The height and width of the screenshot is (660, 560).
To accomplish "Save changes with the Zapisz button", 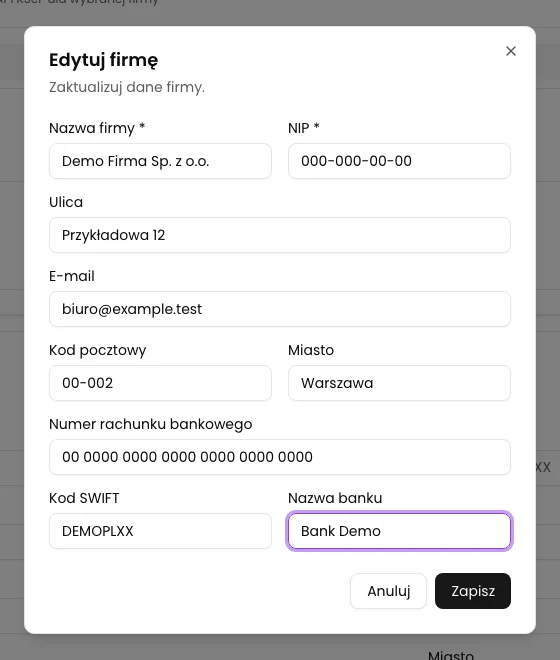I will pyautogui.click(x=473, y=591).
